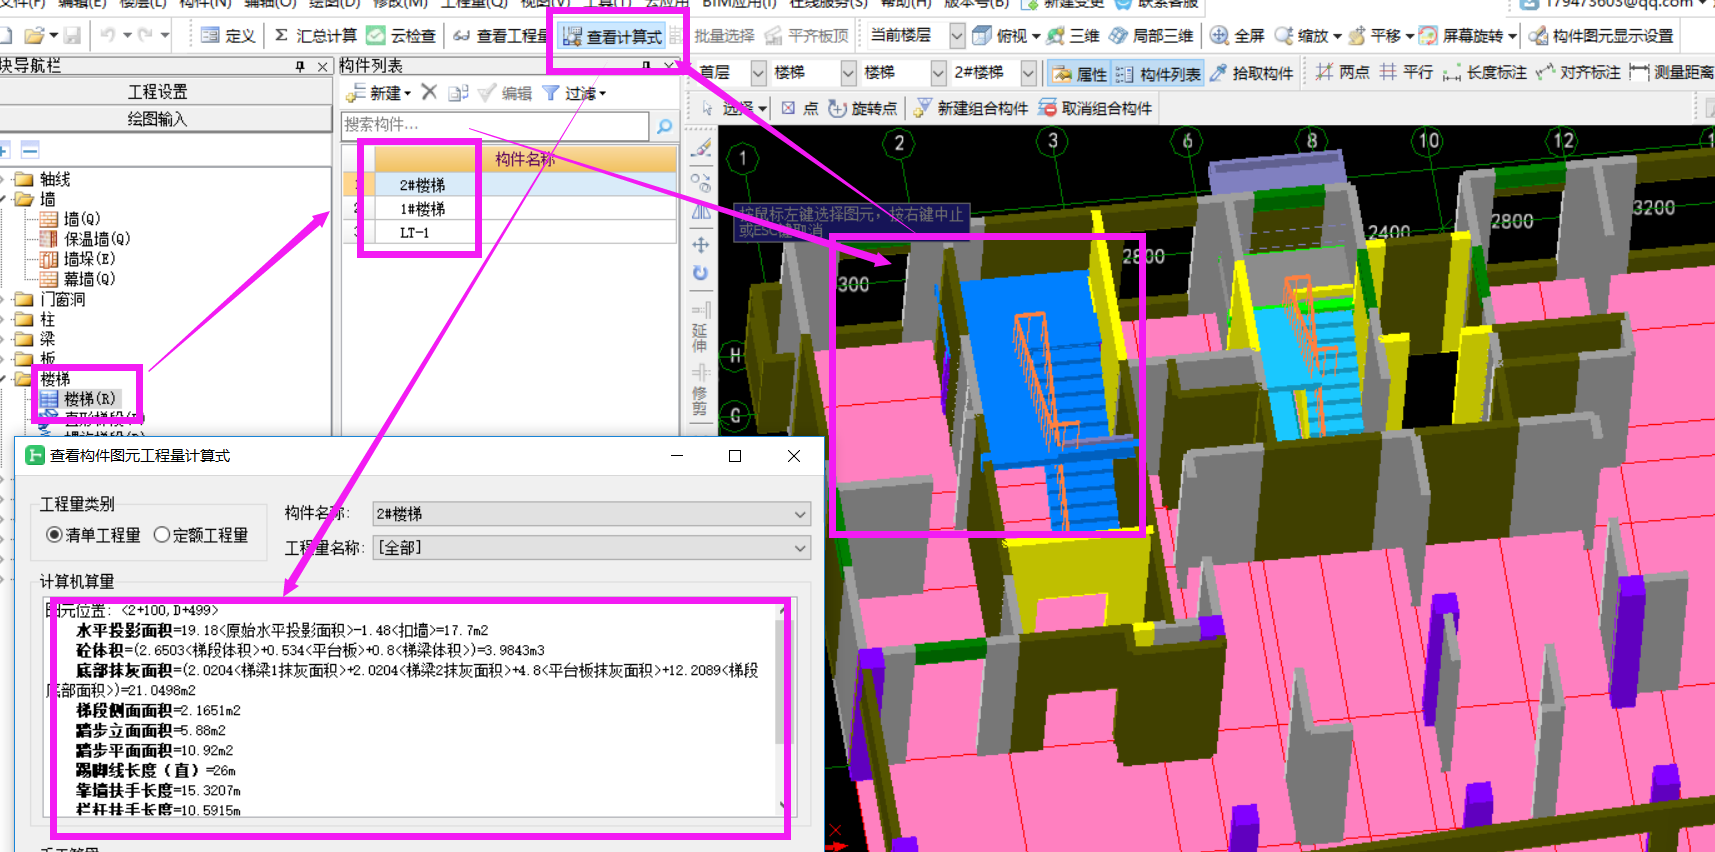1715x852 pixels.
Task: Toggle 构件列表 component list button
Action: pyautogui.click(x=1157, y=74)
